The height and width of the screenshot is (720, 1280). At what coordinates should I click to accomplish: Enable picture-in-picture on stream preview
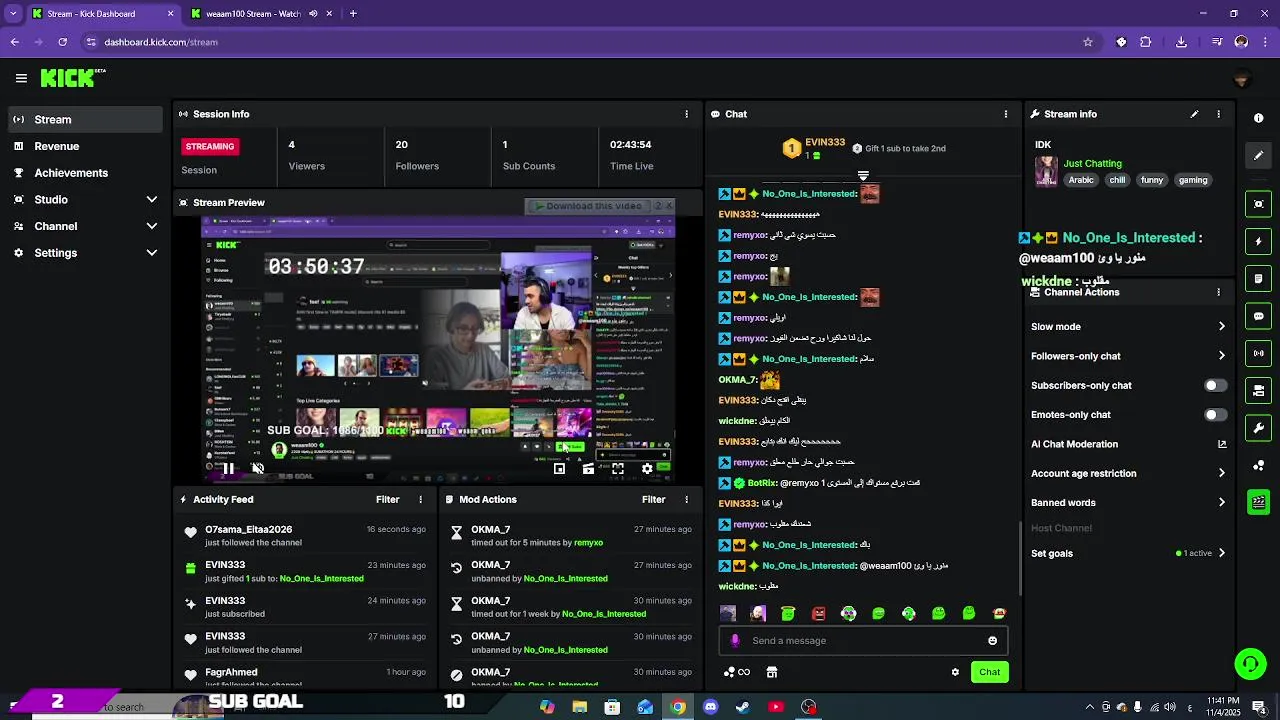(x=559, y=468)
